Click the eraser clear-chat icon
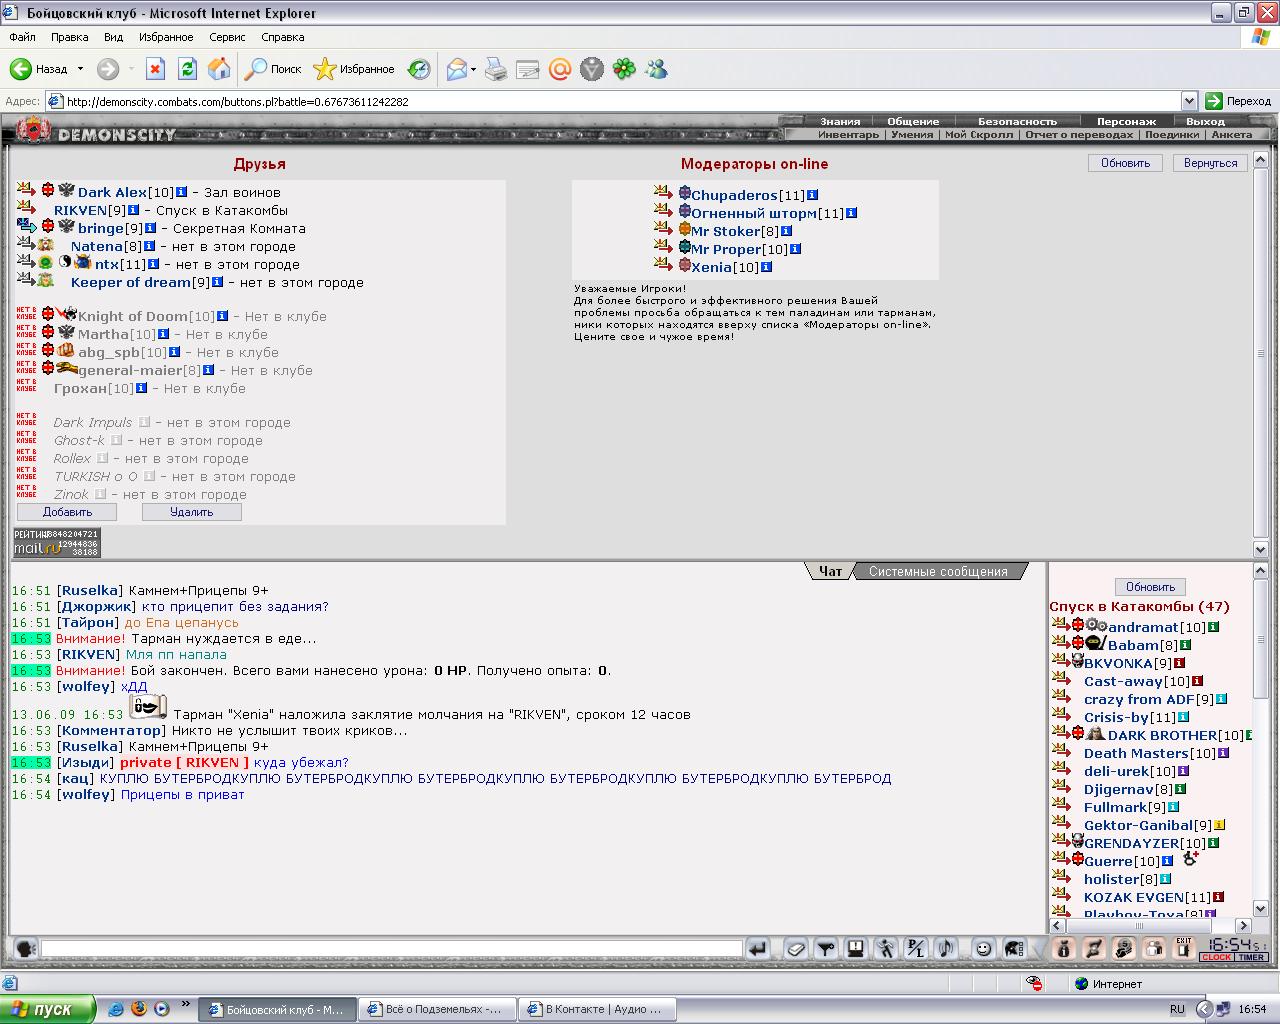 coord(796,949)
